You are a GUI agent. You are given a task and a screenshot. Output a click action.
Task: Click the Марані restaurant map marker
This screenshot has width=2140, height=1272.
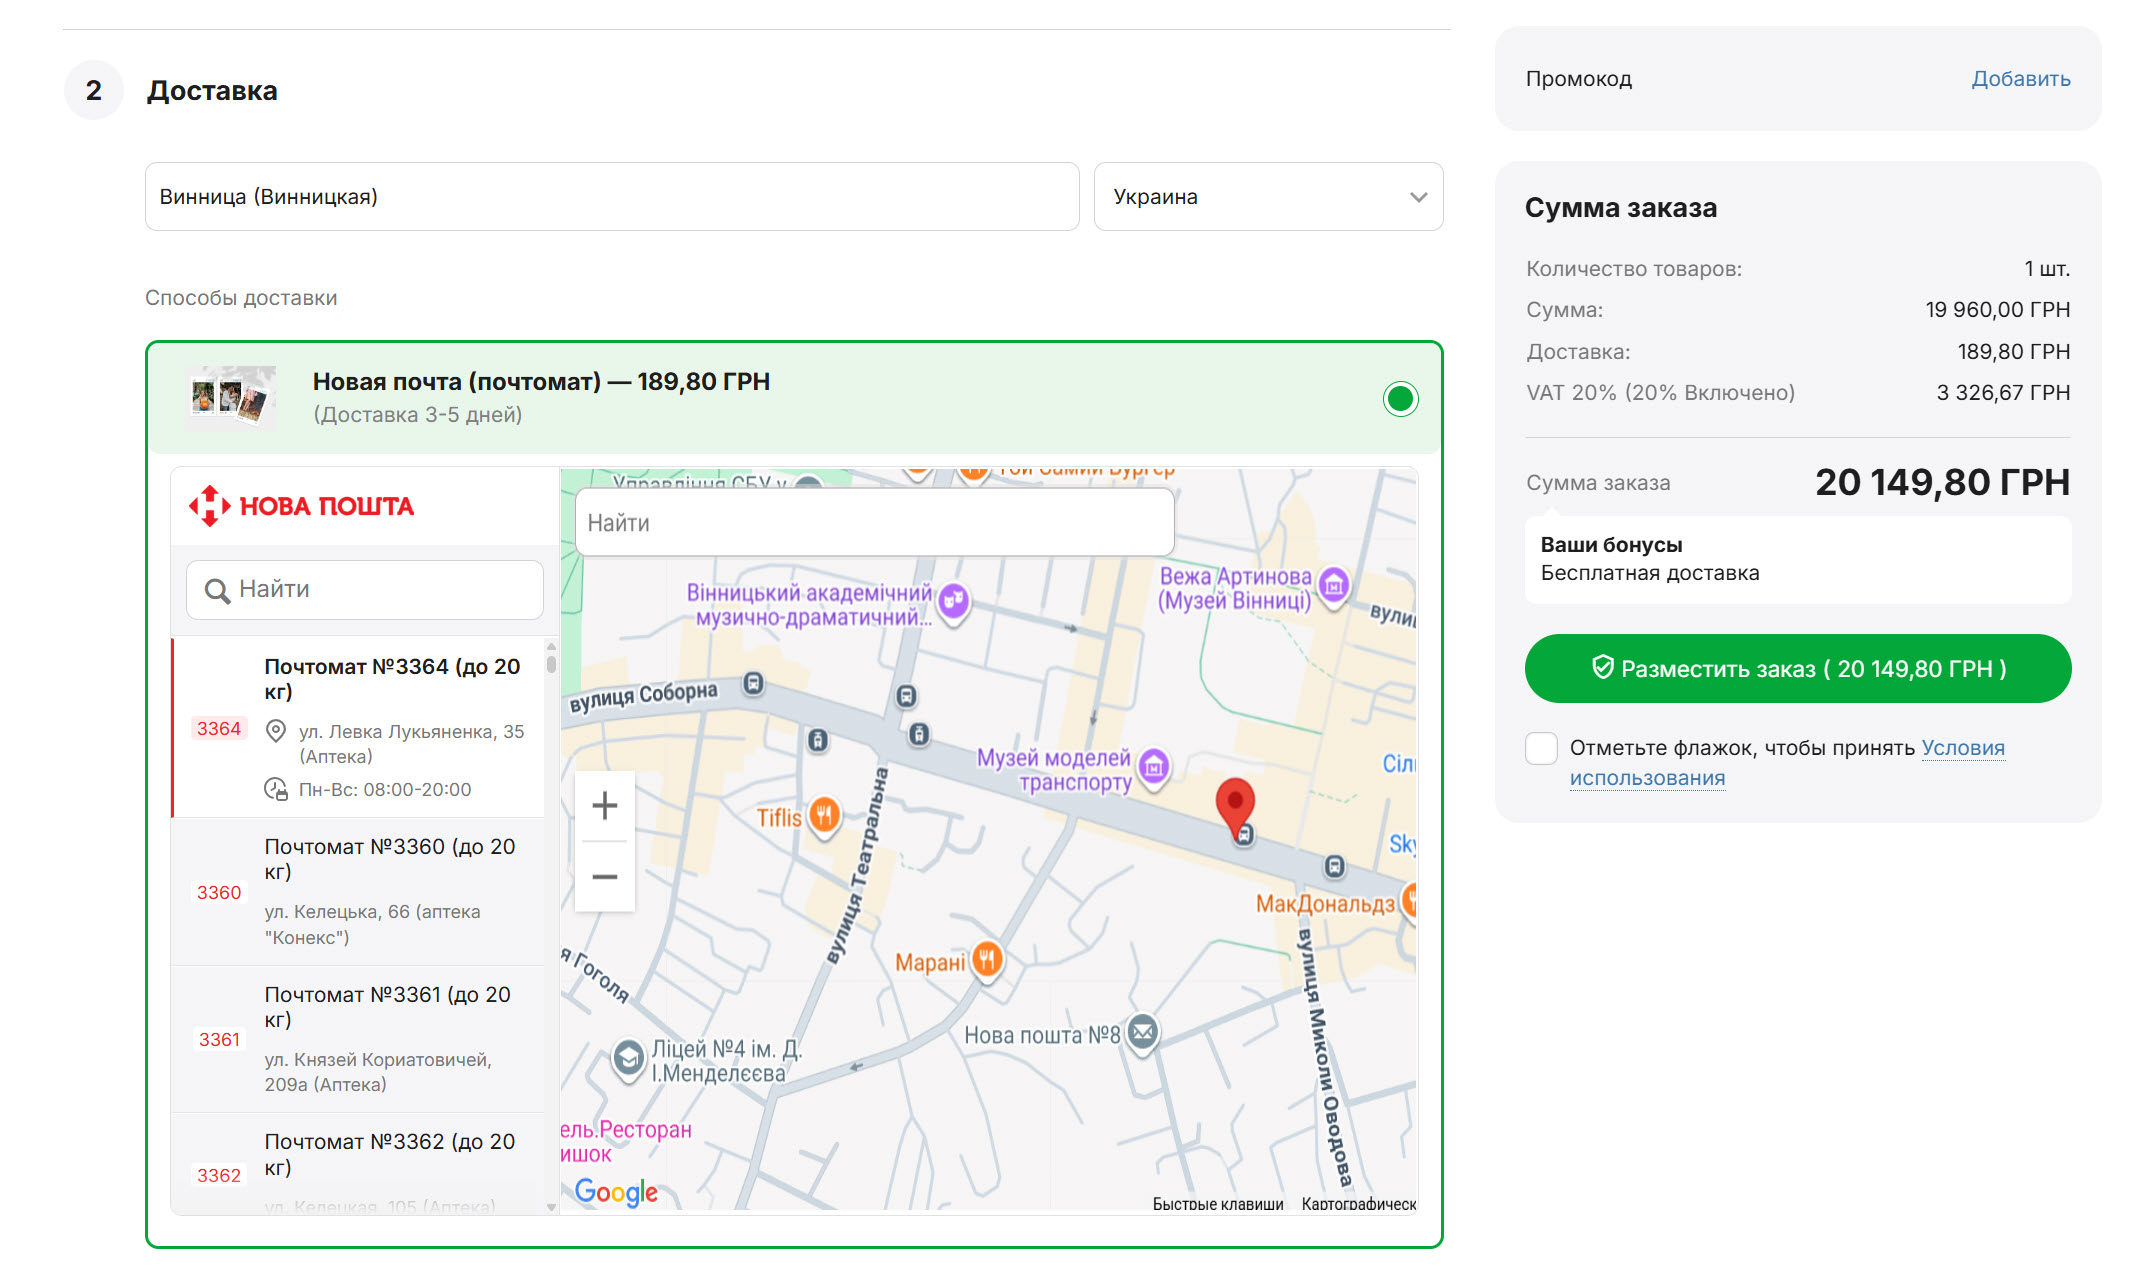[x=987, y=960]
